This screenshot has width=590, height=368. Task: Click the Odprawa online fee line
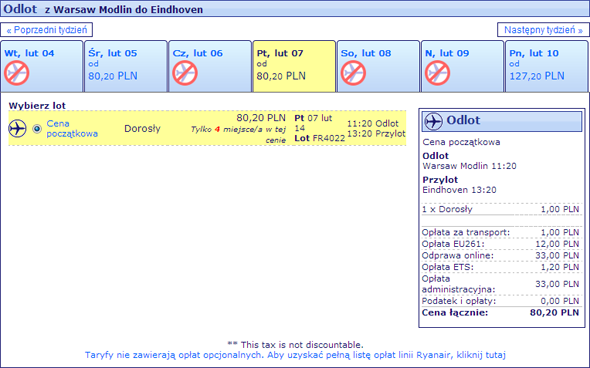[500, 255]
